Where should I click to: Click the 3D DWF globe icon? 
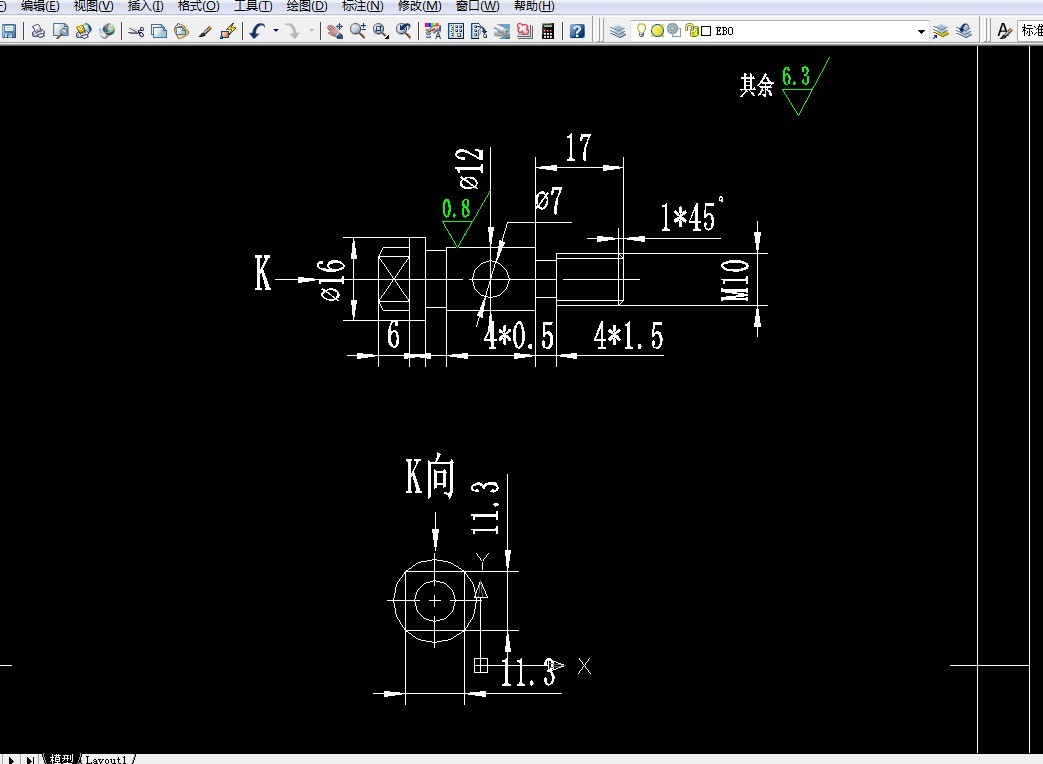tap(106, 31)
